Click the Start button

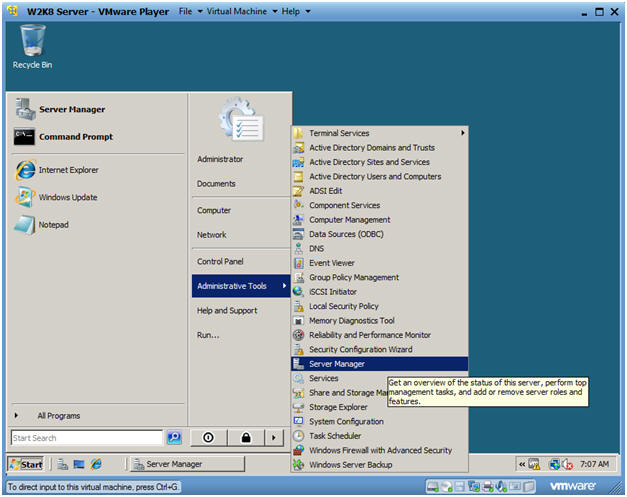(26, 464)
